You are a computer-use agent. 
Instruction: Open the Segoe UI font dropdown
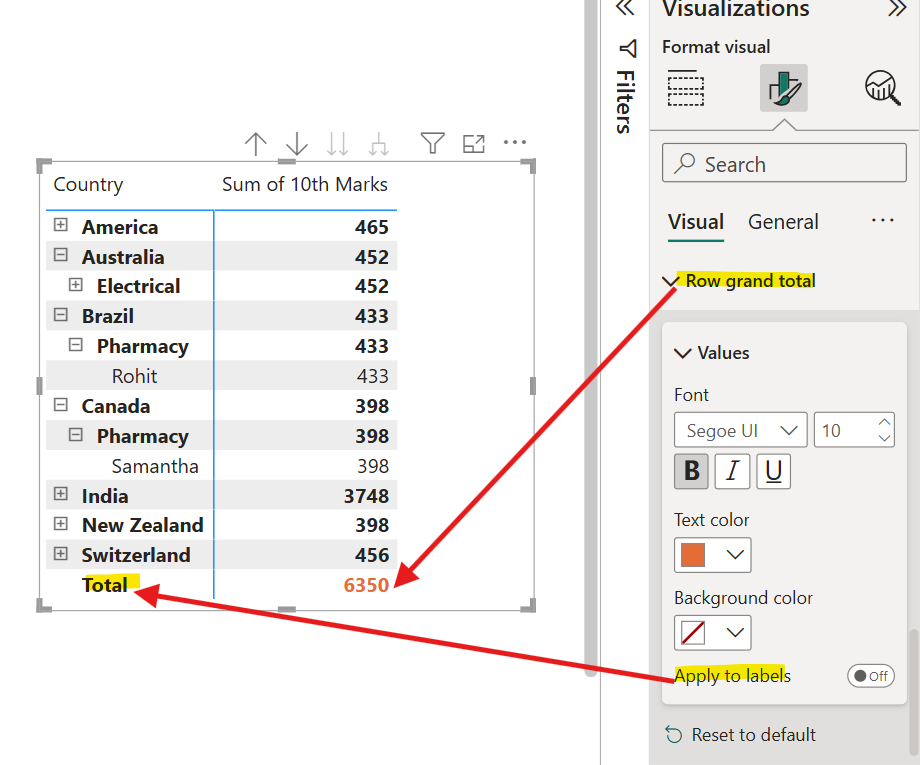coord(740,431)
